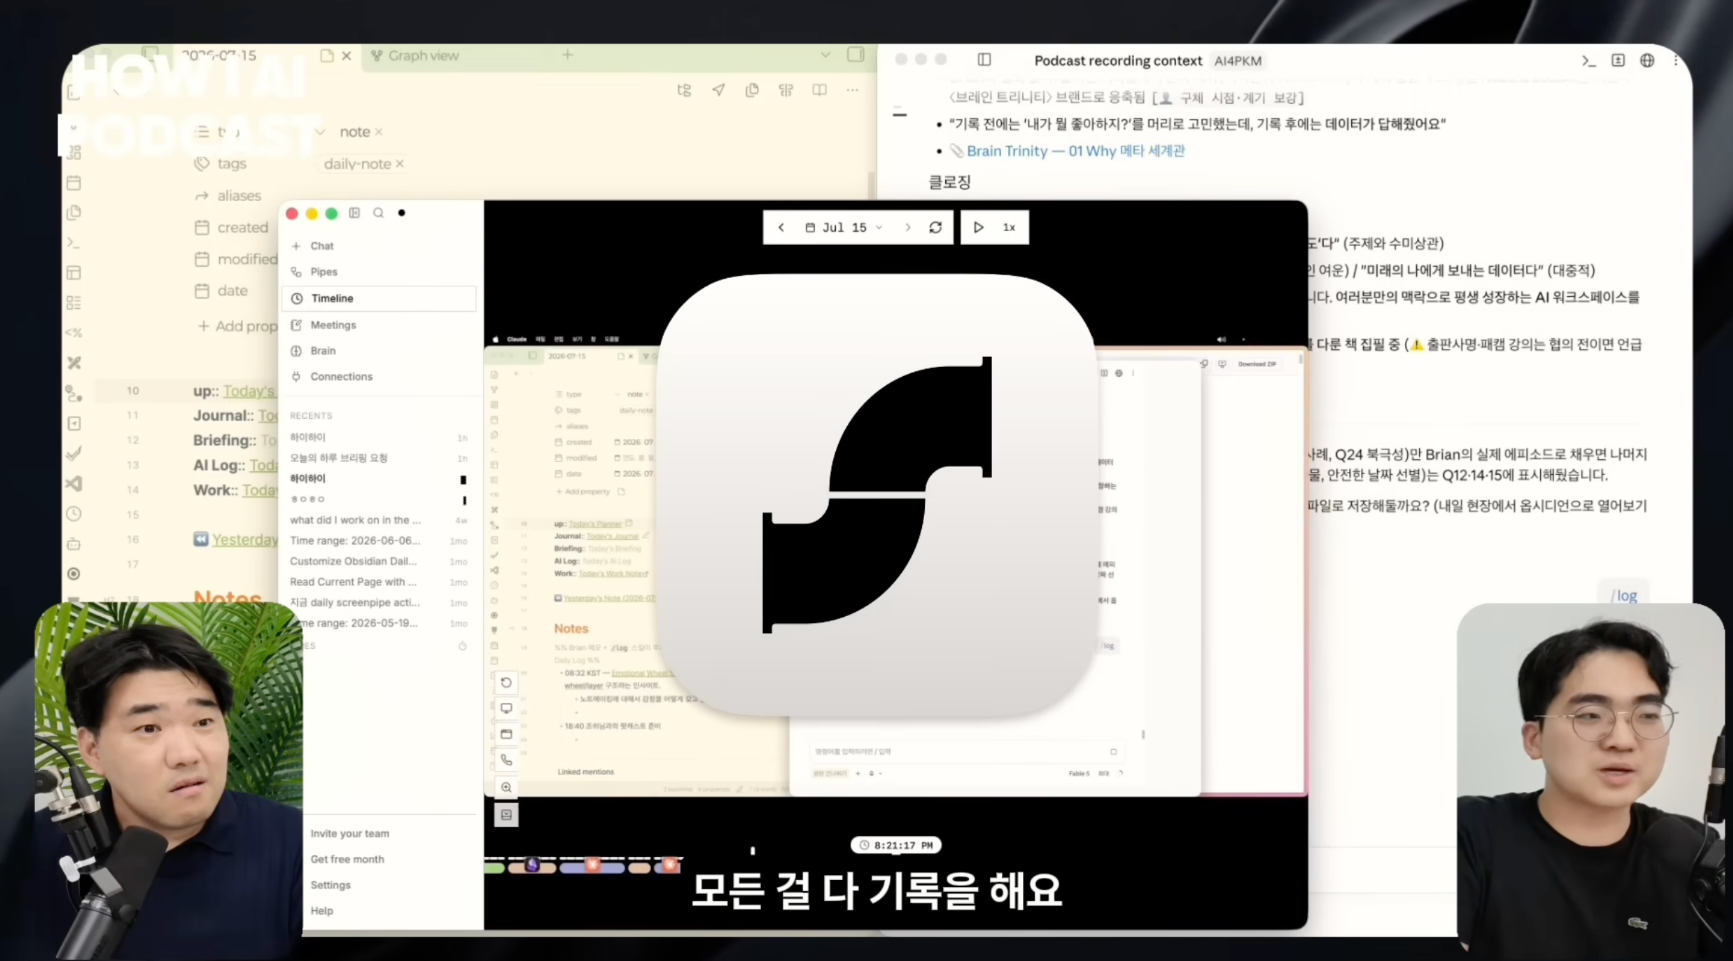Click the app-window icon in timeline tools
1733x961 pixels.
pyautogui.click(x=506, y=735)
